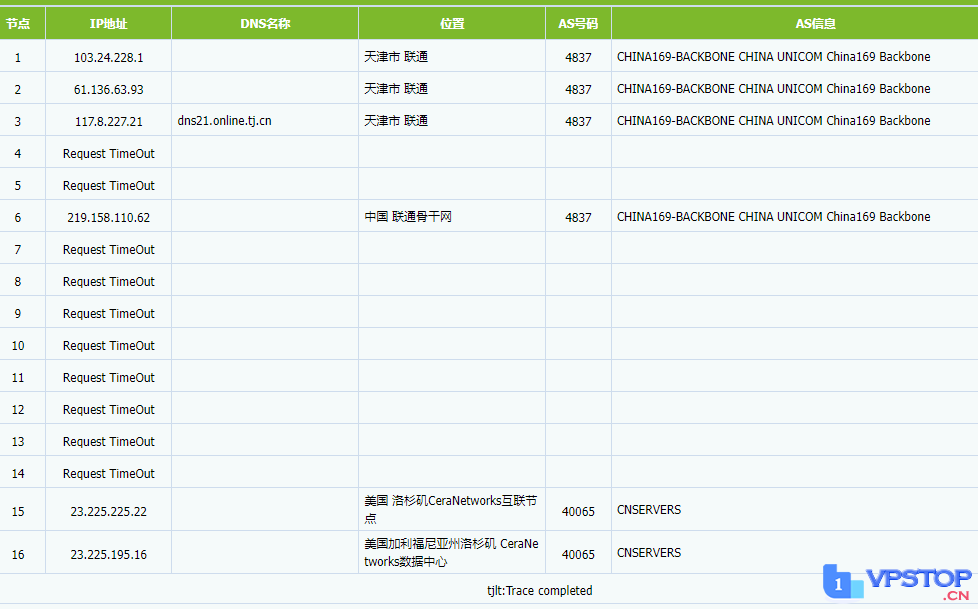
Task: Select IP address 103.24.228.1
Action: [x=109, y=57]
